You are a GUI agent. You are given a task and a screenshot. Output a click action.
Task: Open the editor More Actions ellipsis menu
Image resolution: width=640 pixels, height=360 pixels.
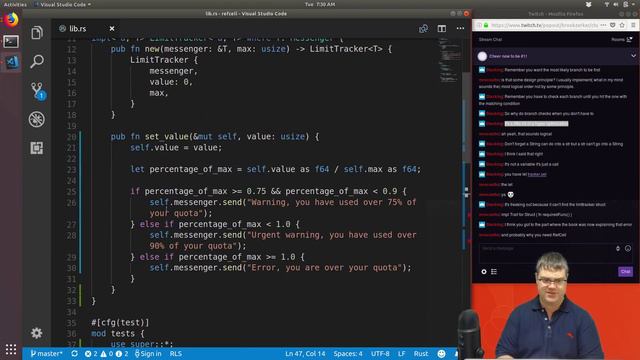(x=460, y=29)
